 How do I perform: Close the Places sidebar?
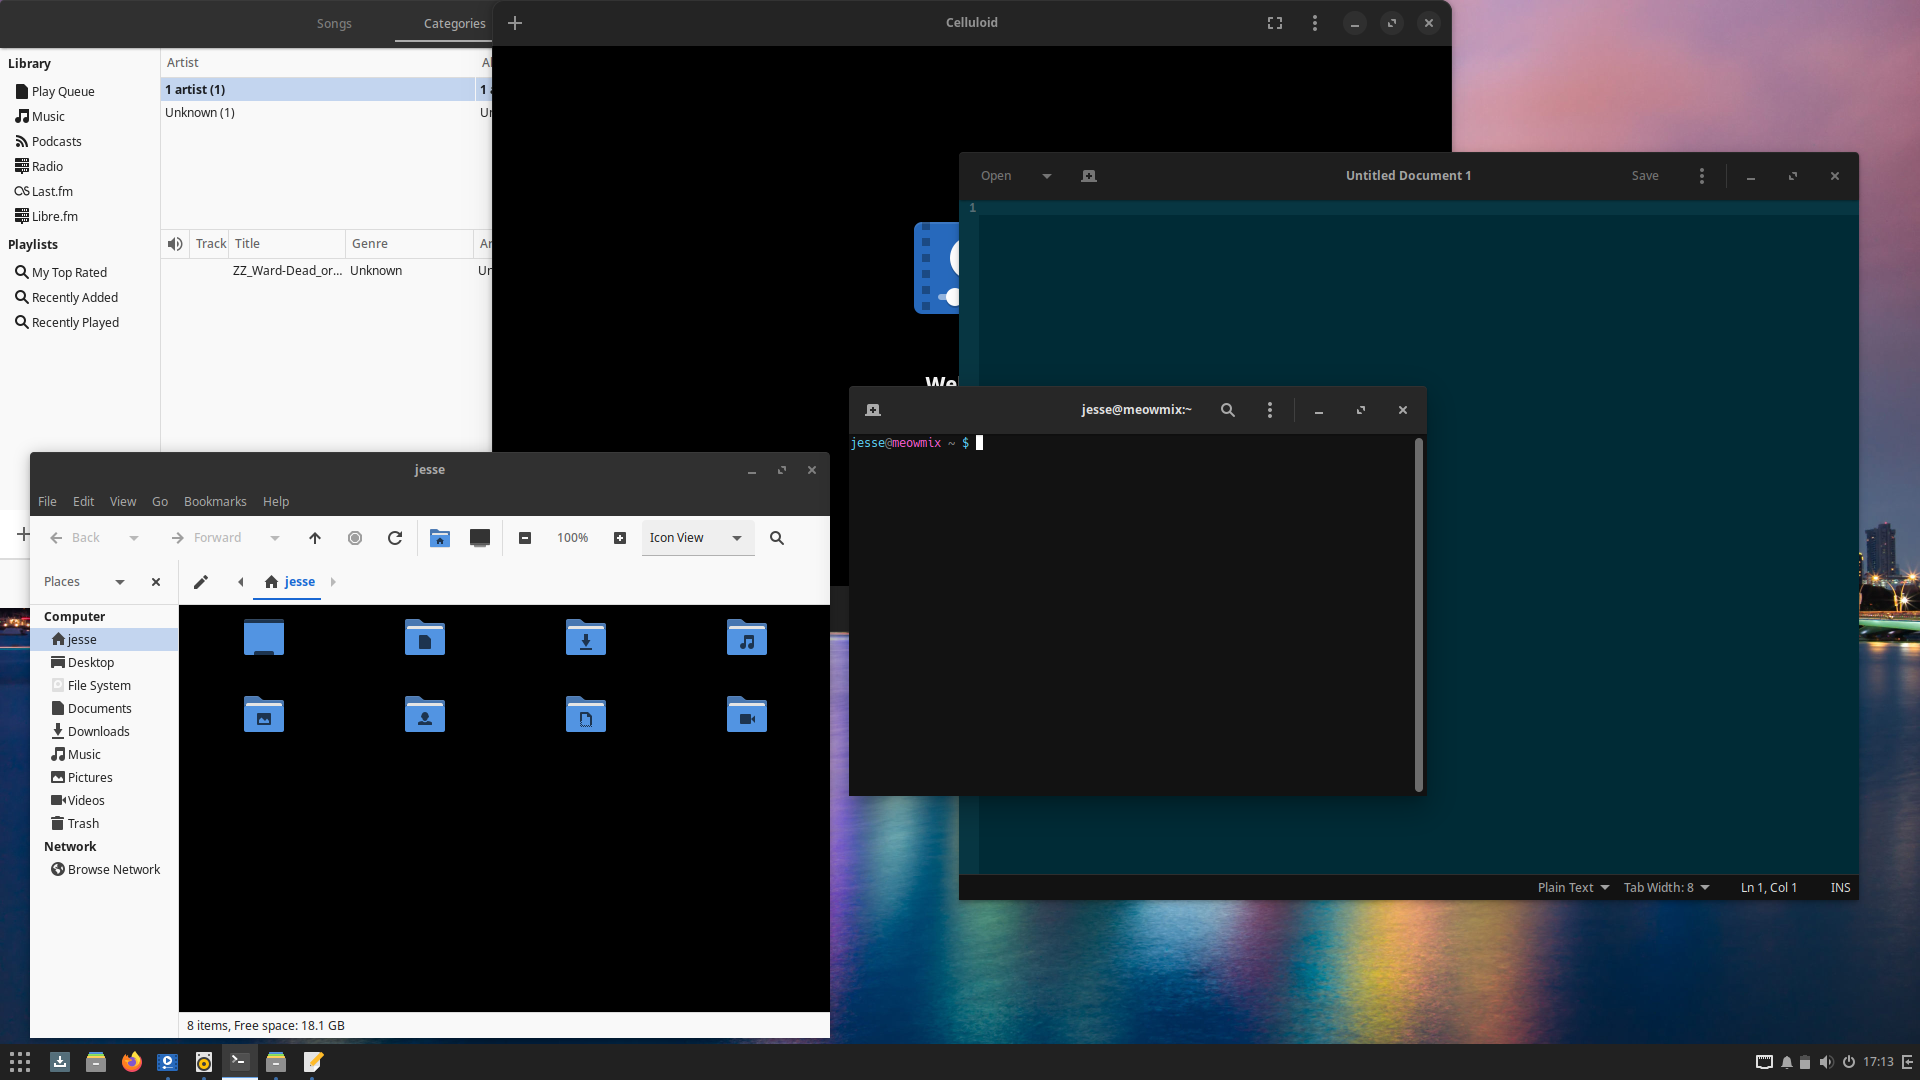[156, 582]
